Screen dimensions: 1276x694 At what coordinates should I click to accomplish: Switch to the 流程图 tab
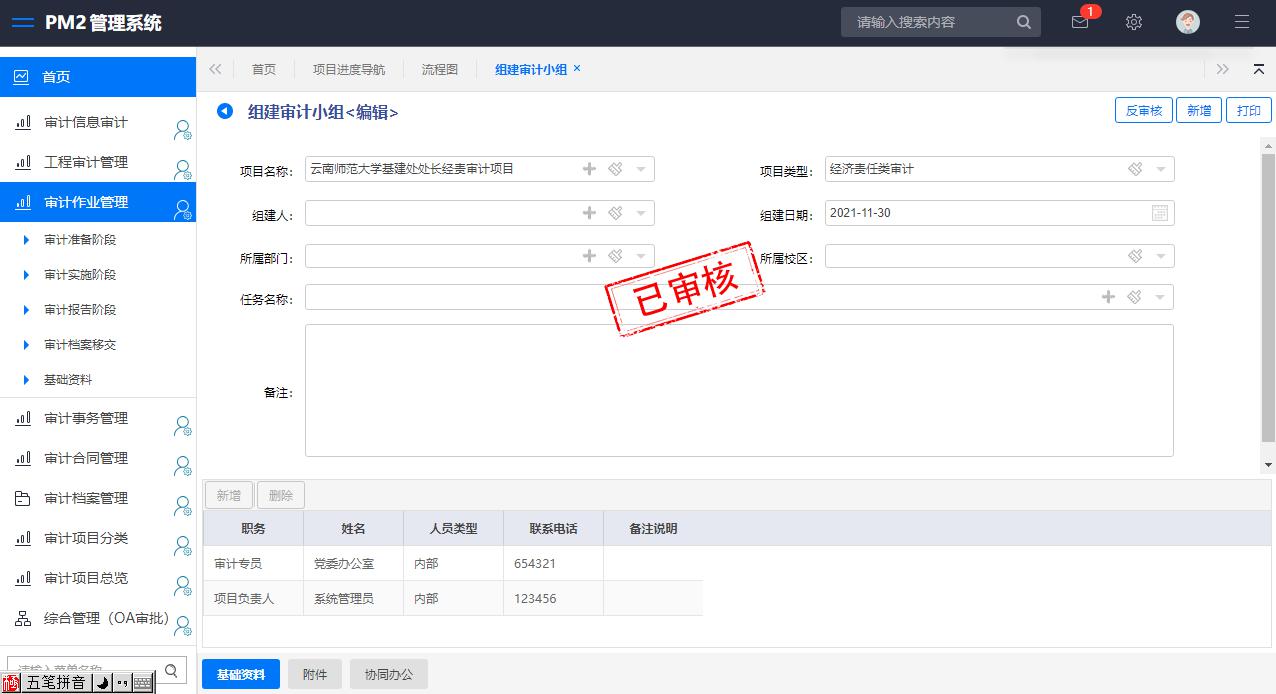439,69
